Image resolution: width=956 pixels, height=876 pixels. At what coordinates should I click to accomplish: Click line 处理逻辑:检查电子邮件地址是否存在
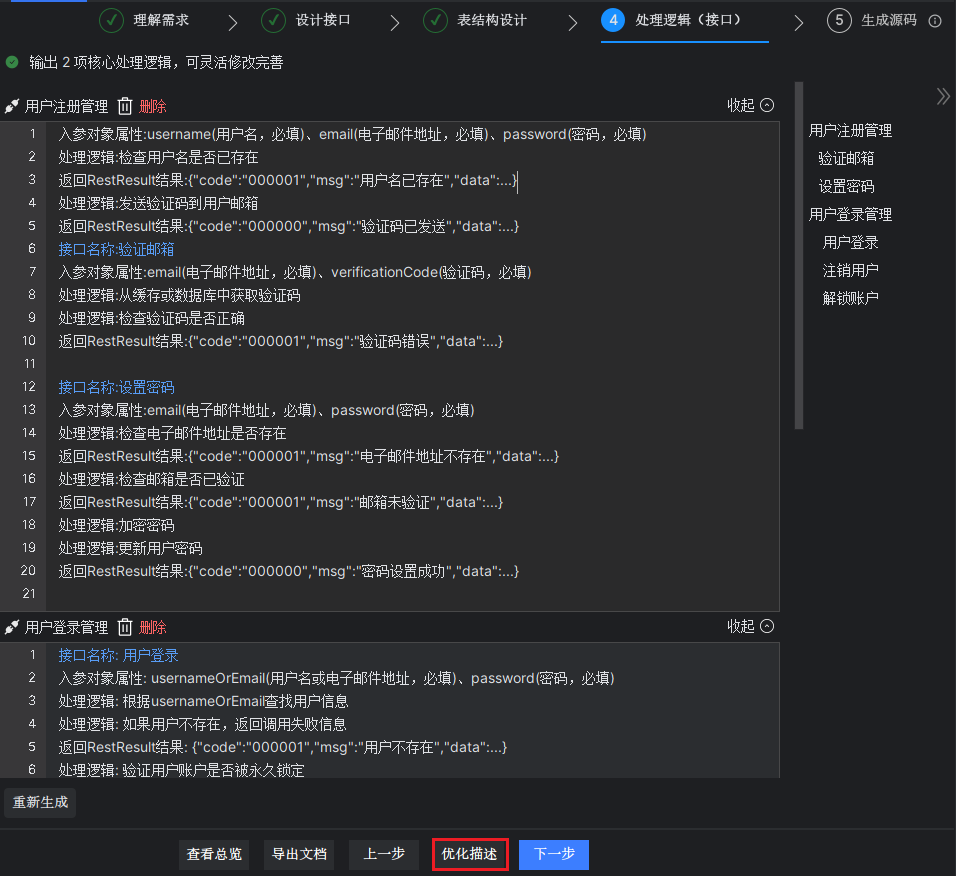[x=172, y=433]
